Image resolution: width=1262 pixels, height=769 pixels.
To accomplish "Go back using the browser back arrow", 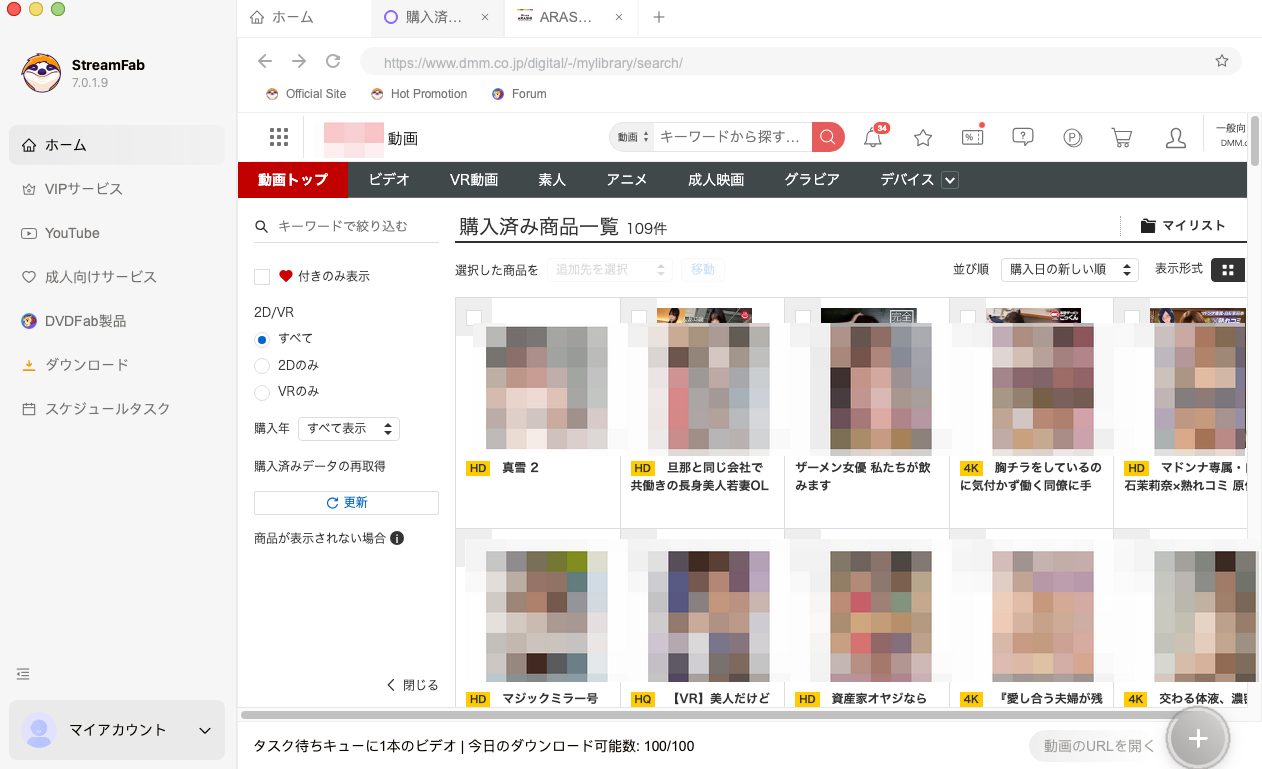I will [x=265, y=61].
